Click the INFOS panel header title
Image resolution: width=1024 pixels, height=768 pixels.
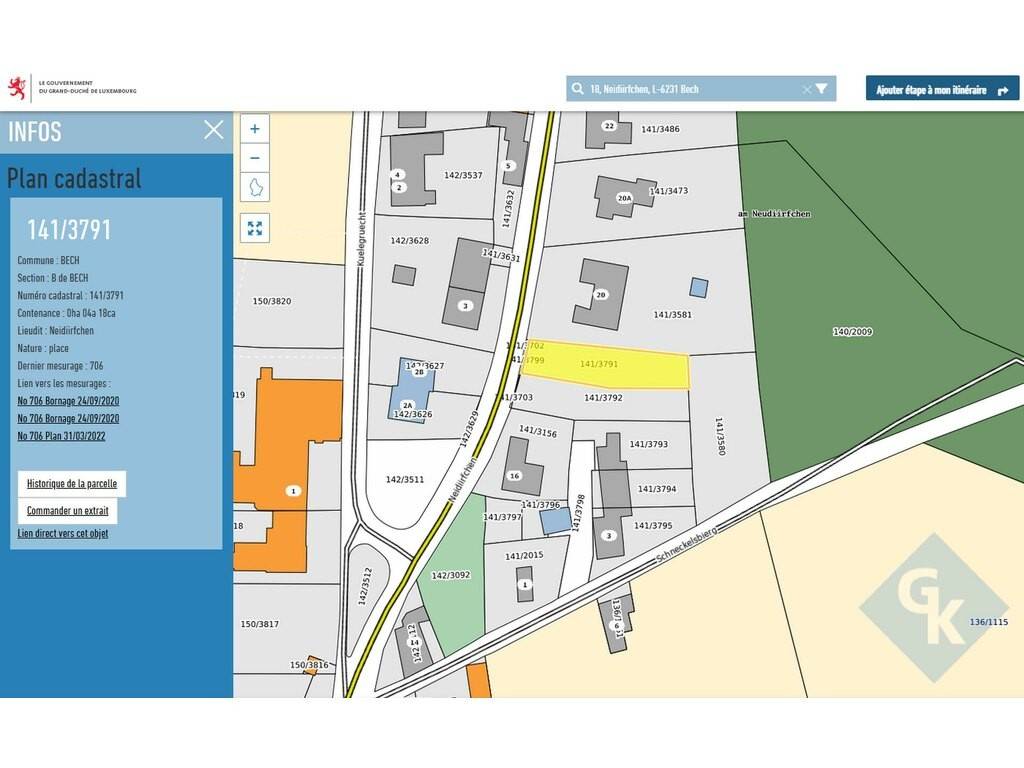click(x=35, y=131)
